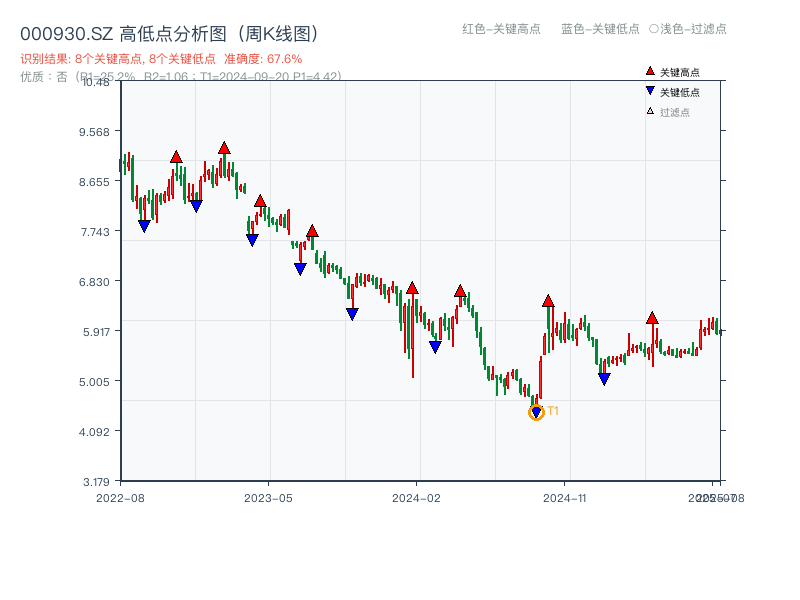This screenshot has height=600, width=800.
Task: Click the orange T1 label
Action: coord(553,411)
